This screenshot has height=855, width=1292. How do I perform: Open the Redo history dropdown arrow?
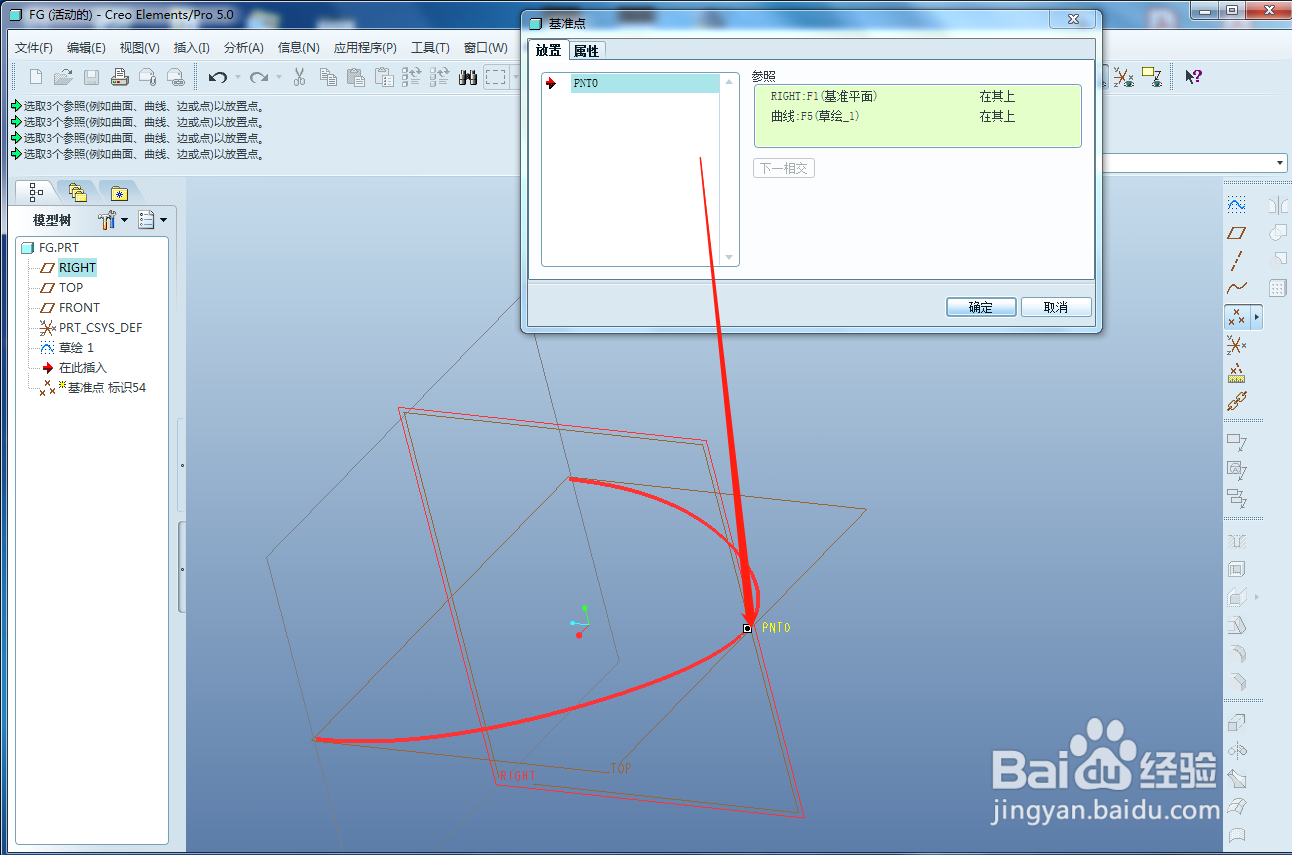tap(279, 77)
